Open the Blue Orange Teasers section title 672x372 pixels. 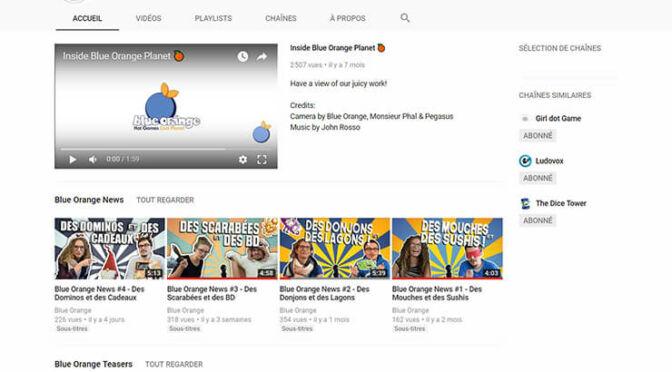pyautogui.click(x=93, y=364)
